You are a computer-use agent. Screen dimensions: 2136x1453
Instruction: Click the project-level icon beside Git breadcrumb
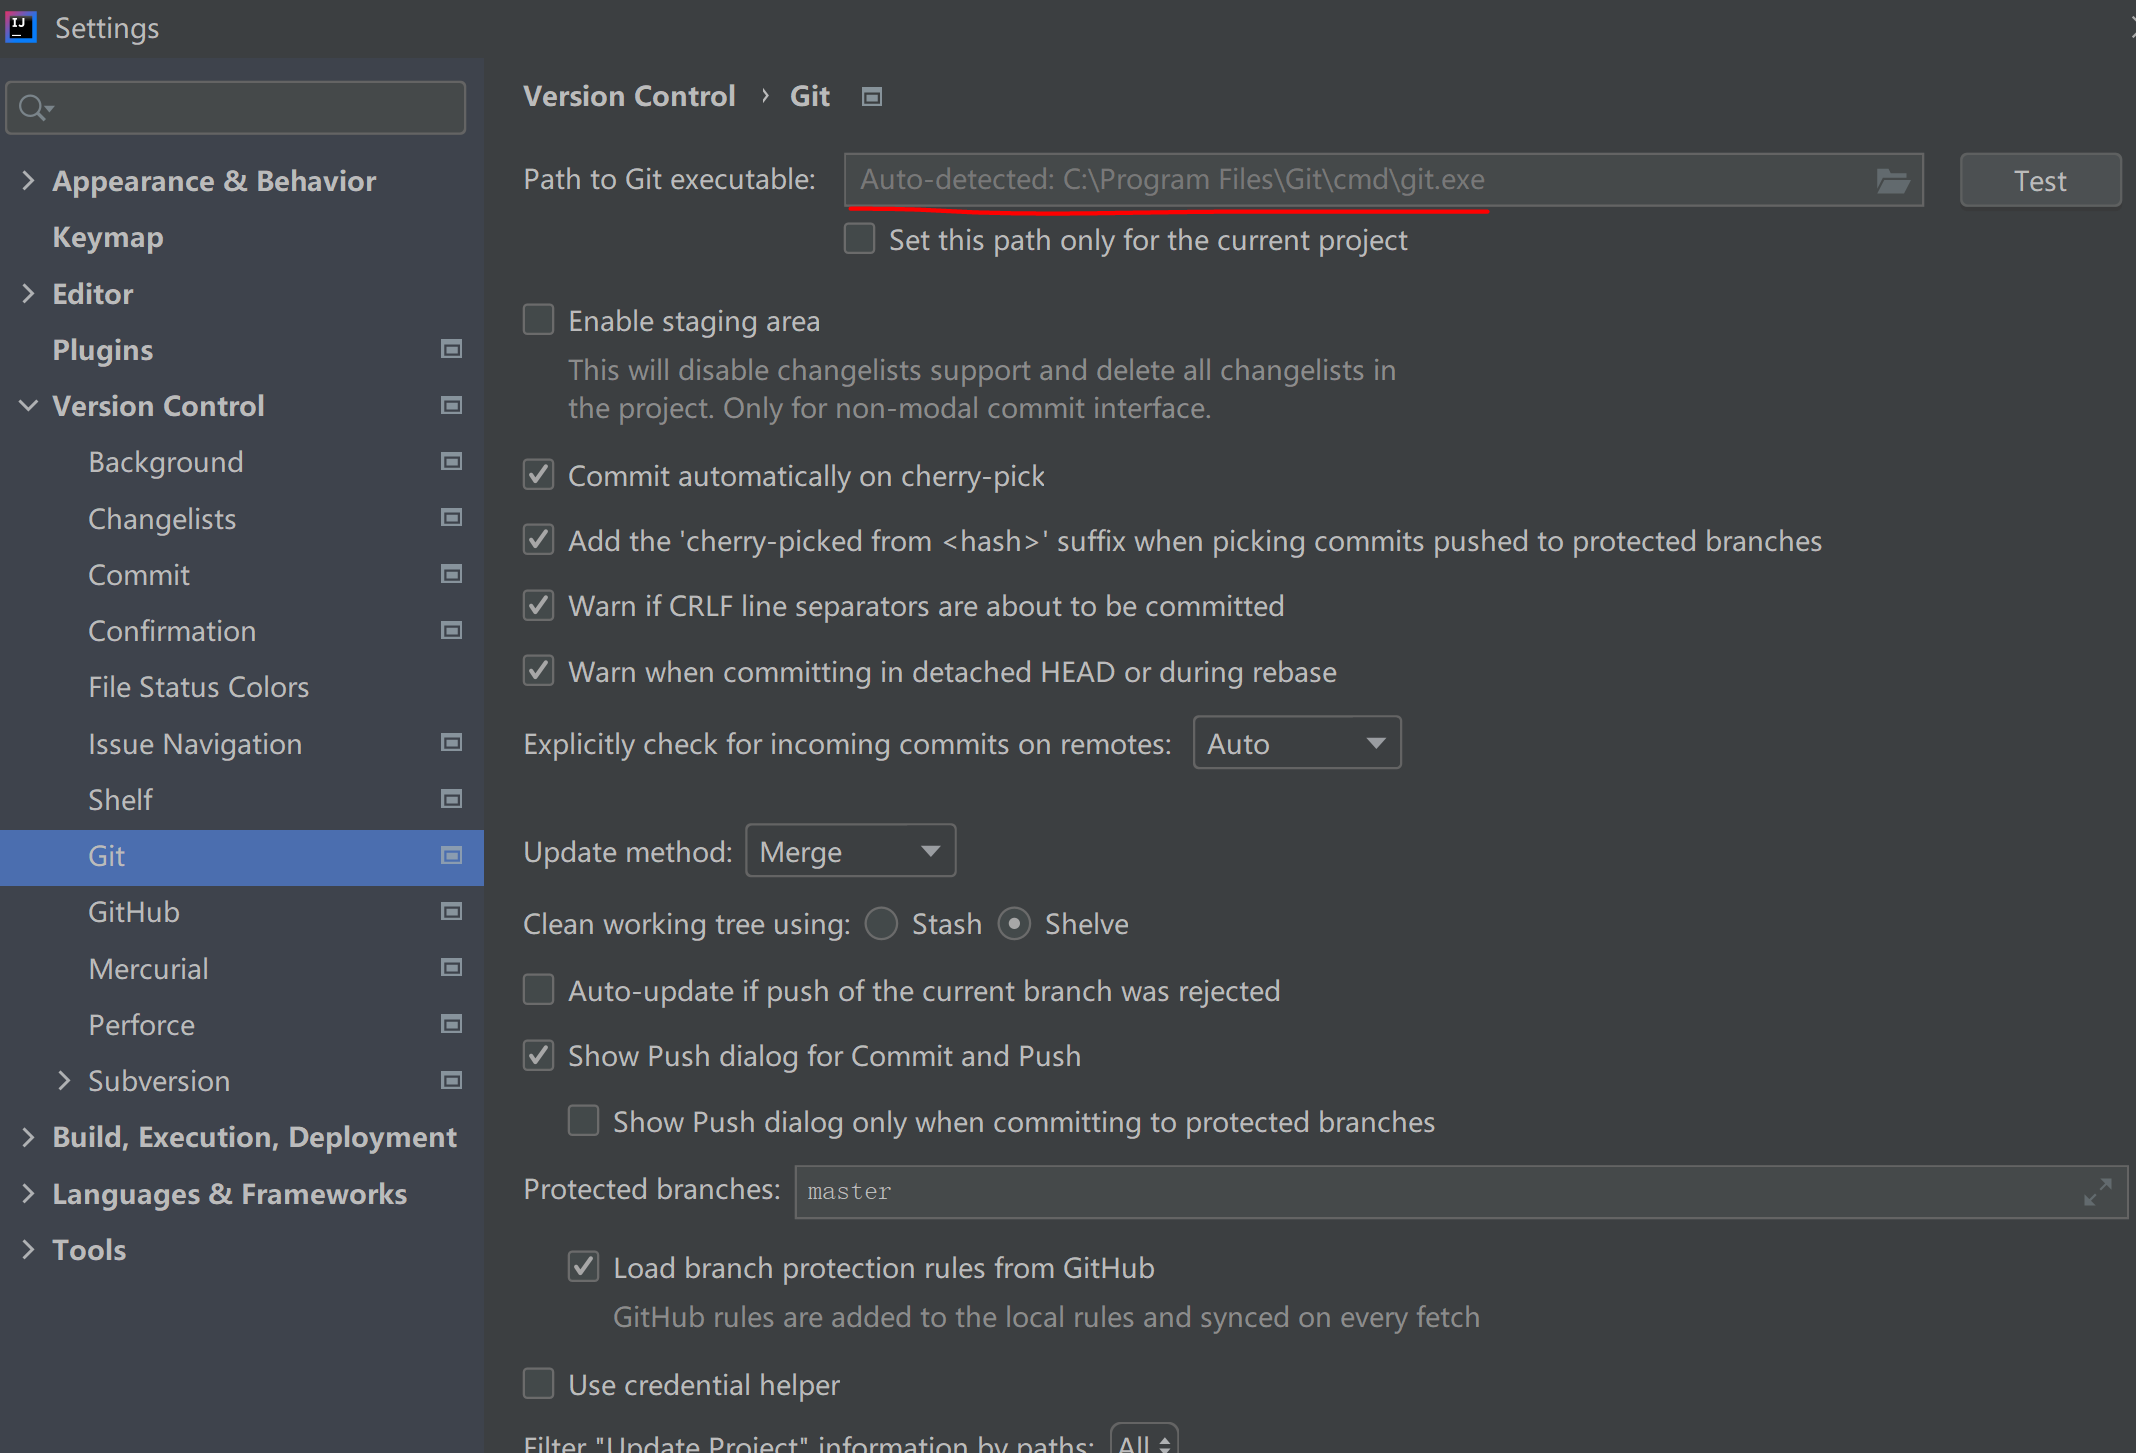pyautogui.click(x=872, y=97)
